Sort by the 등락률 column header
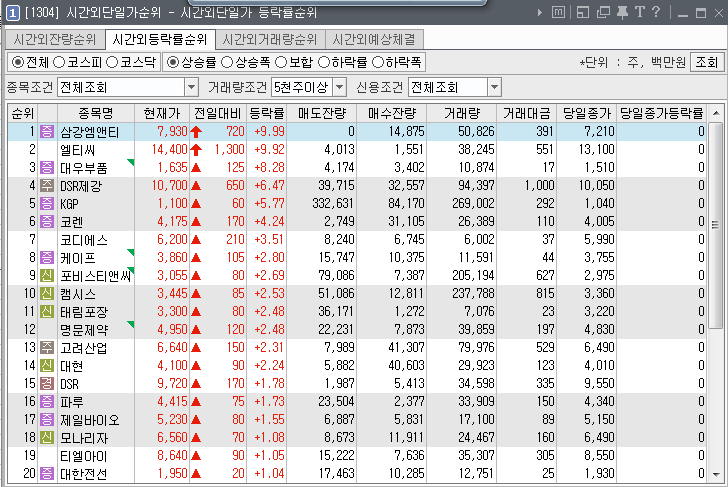728x487 pixels. (x=266, y=113)
